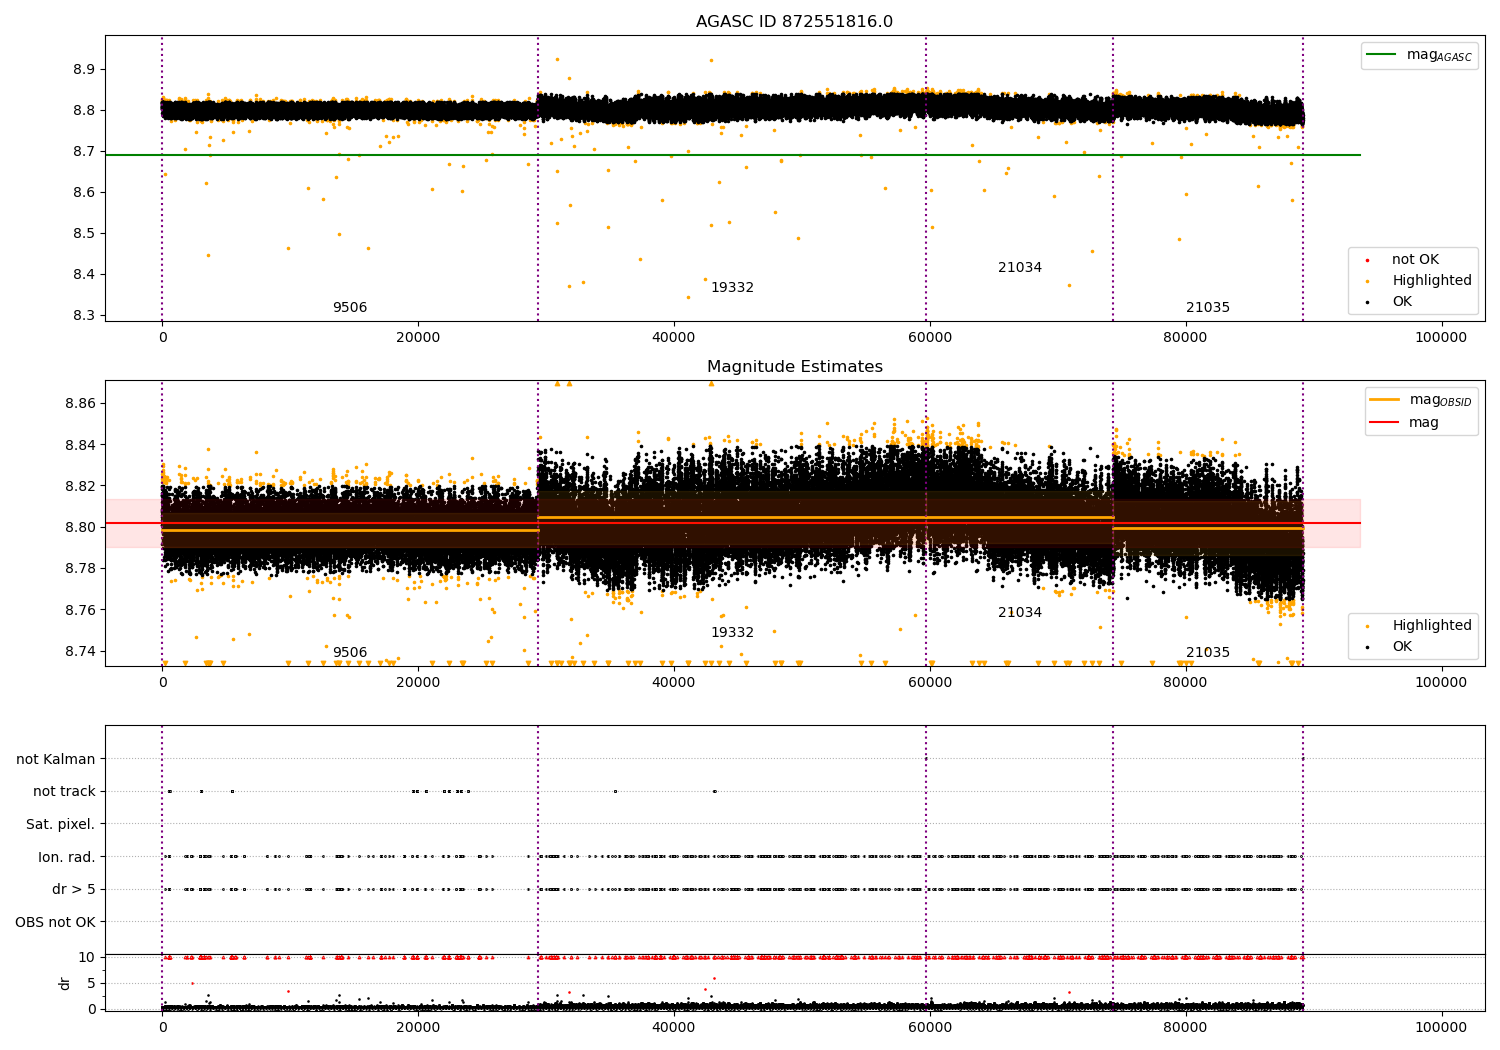Click the OBS not OK row label
The width and height of the screenshot is (1500, 1050).
pos(55,922)
